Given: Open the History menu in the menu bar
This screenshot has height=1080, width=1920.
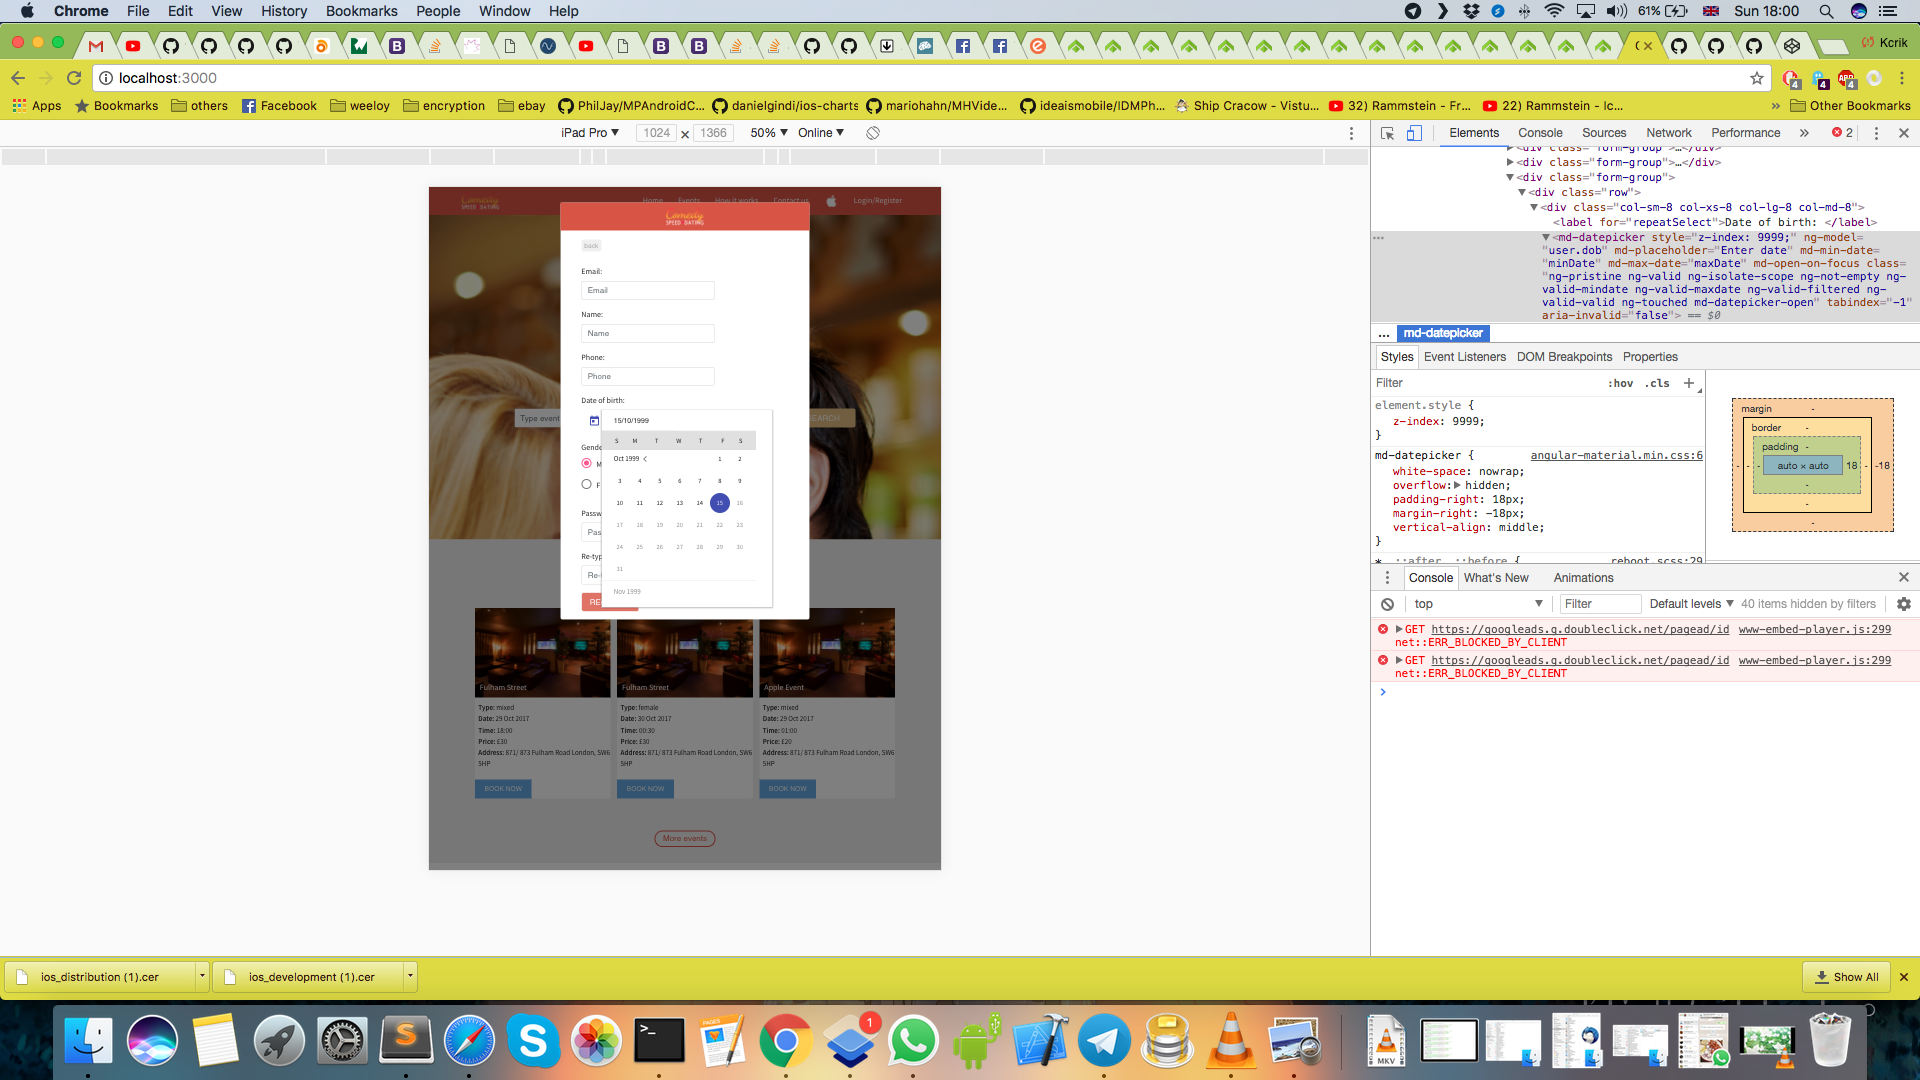Looking at the screenshot, I should 283,11.
